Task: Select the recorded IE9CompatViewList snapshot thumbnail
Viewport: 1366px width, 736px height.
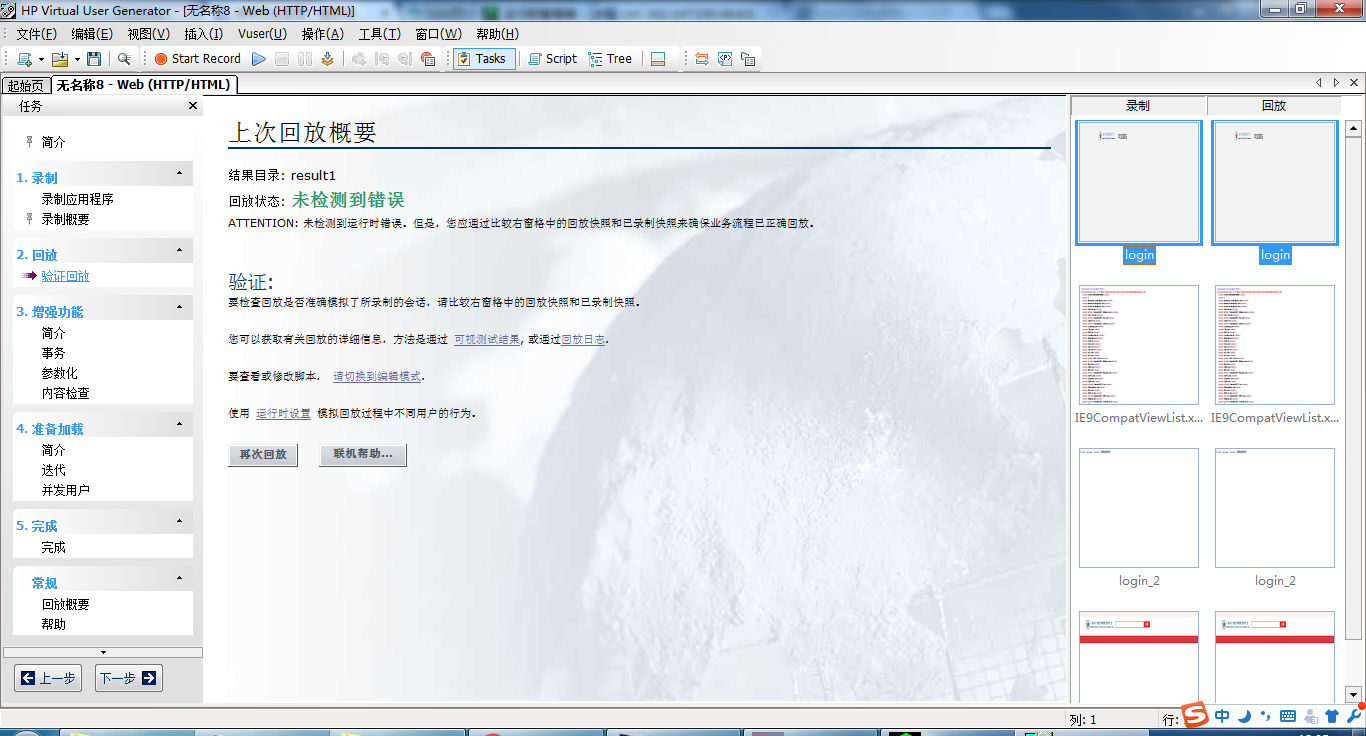Action: click(1139, 345)
